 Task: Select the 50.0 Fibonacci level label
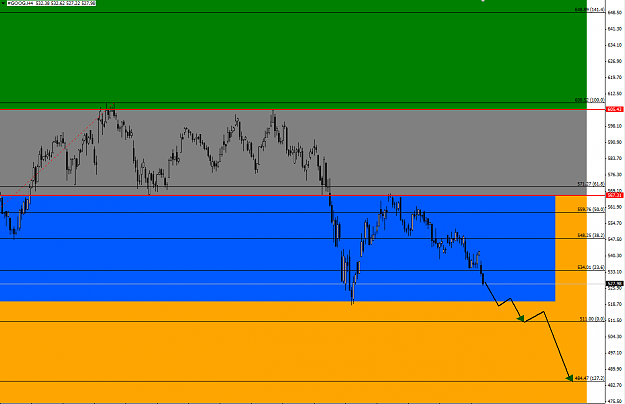[591, 209]
